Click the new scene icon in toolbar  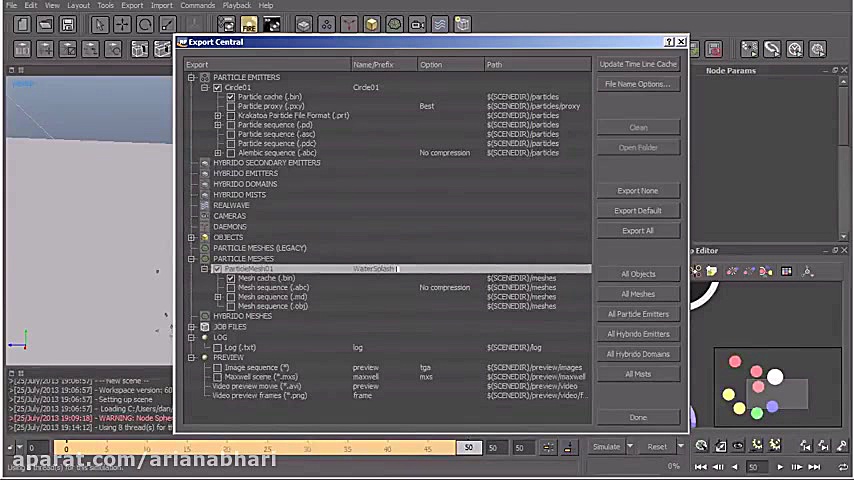[22, 25]
